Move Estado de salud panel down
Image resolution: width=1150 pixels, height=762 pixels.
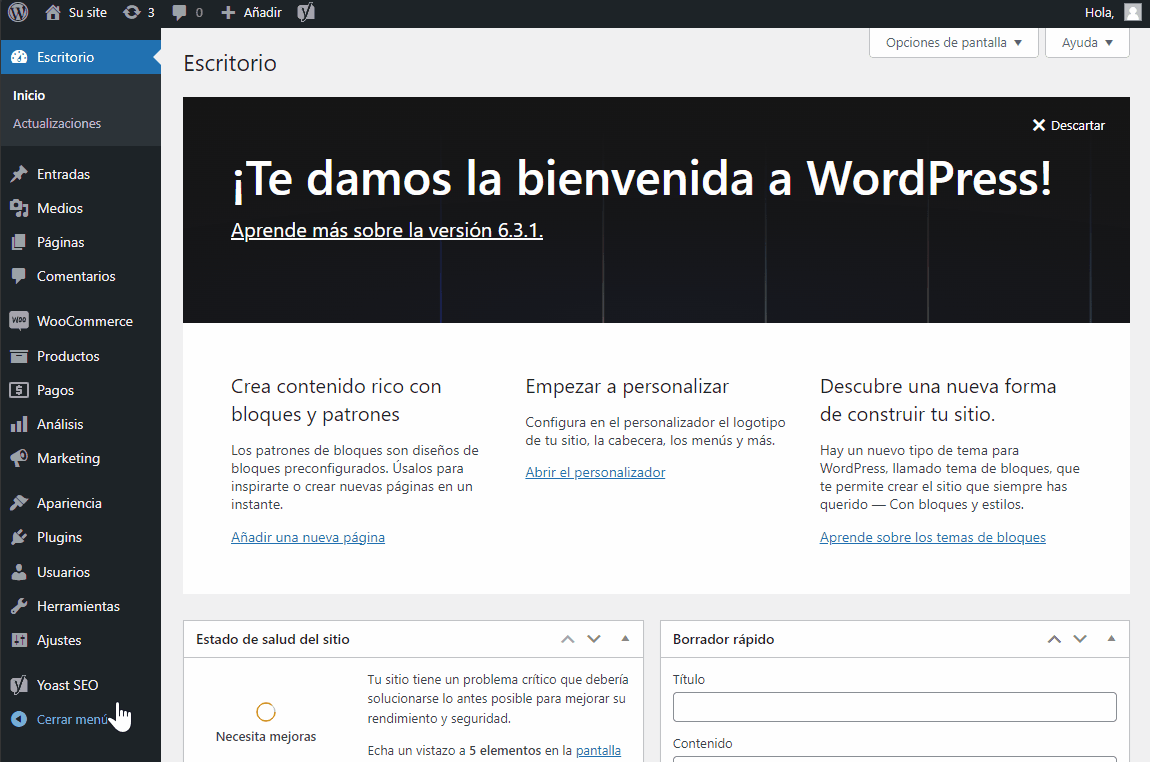tap(594, 640)
